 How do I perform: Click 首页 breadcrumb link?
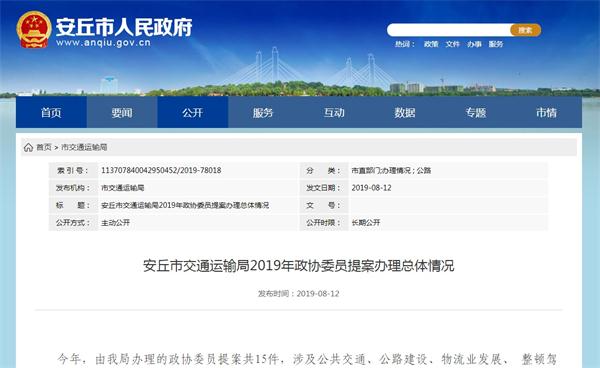[x=44, y=147]
